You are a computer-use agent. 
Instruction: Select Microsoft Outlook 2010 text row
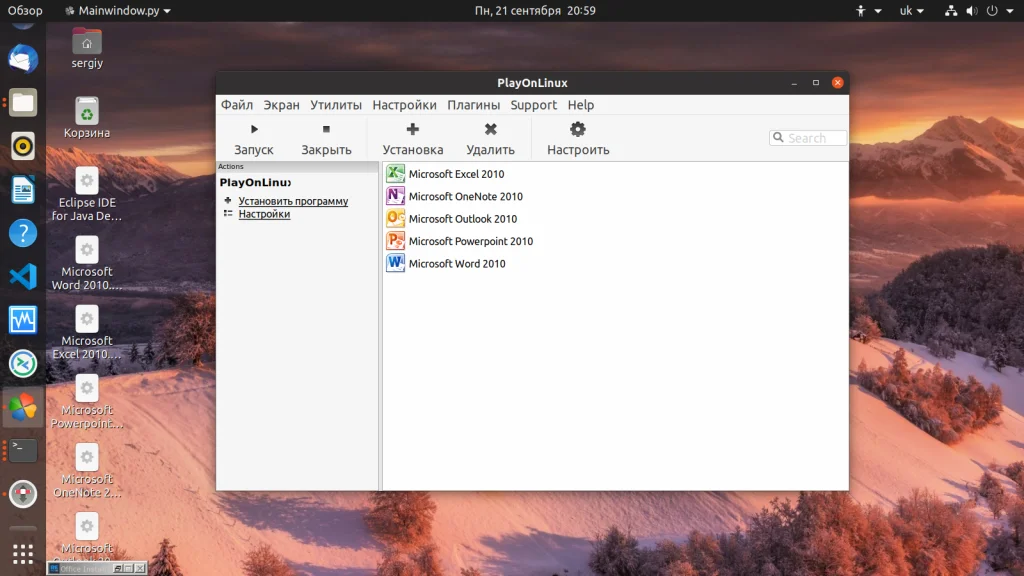click(x=462, y=219)
